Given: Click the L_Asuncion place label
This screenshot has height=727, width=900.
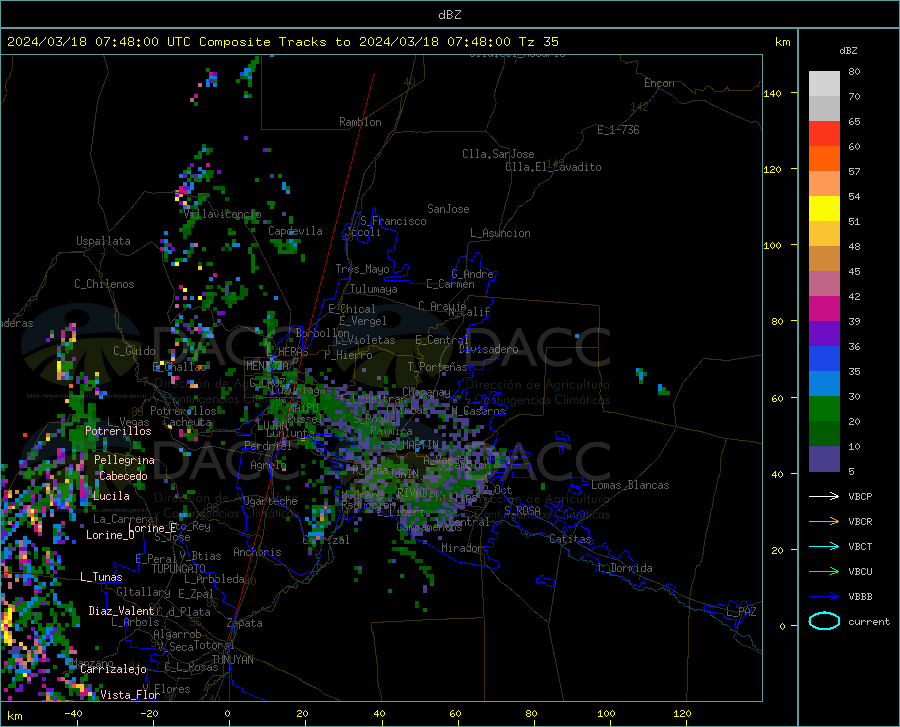Looking at the screenshot, I should coord(500,233).
